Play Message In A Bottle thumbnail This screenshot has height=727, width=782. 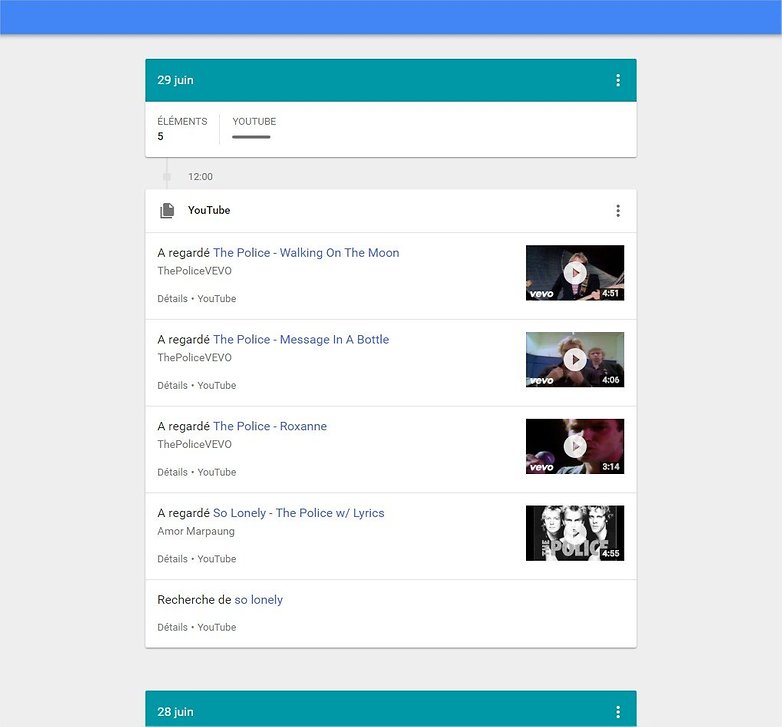tap(575, 360)
